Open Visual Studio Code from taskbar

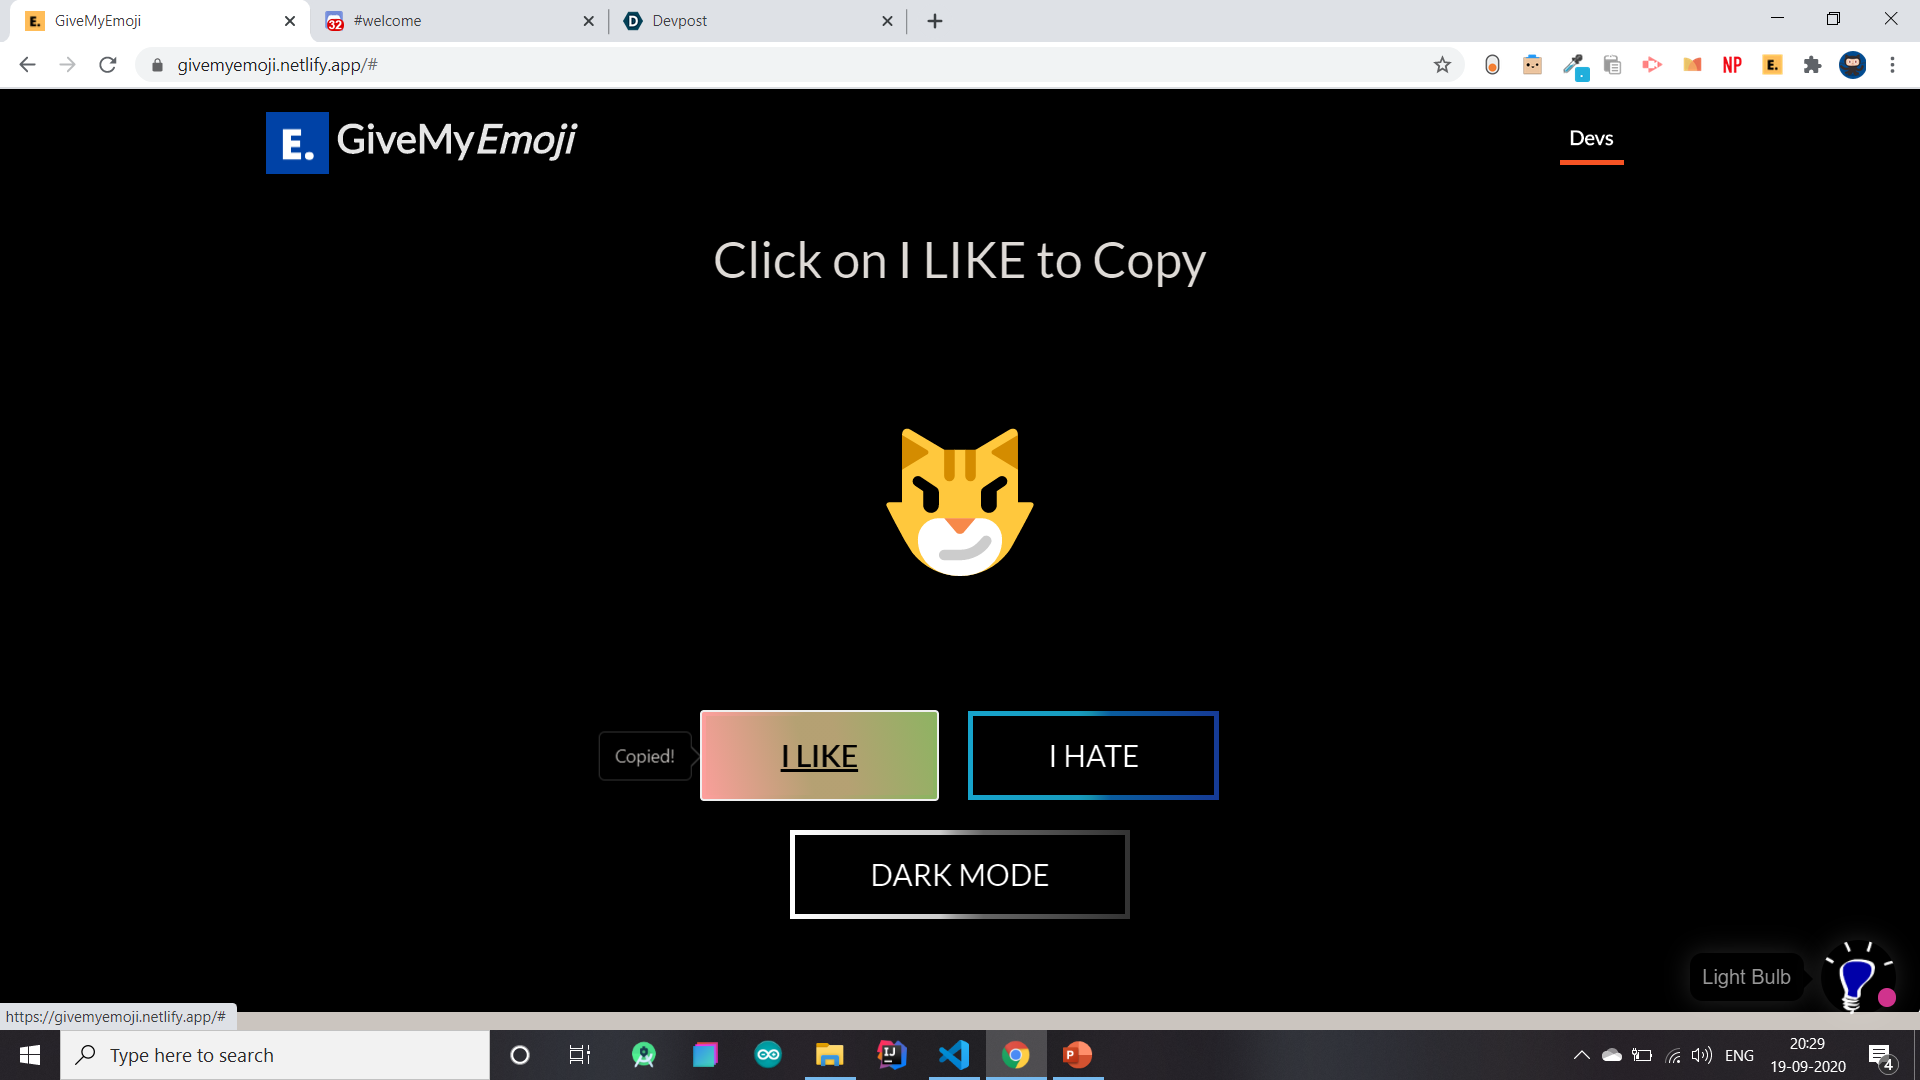(x=954, y=1055)
